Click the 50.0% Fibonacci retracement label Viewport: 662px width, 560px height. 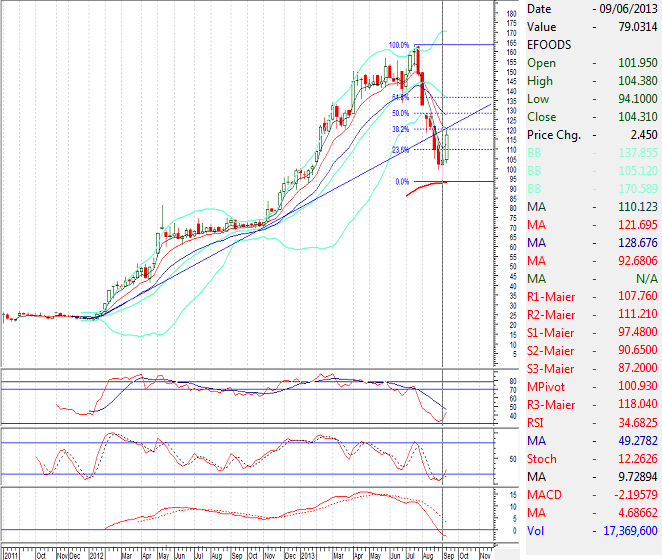pyautogui.click(x=400, y=113)
